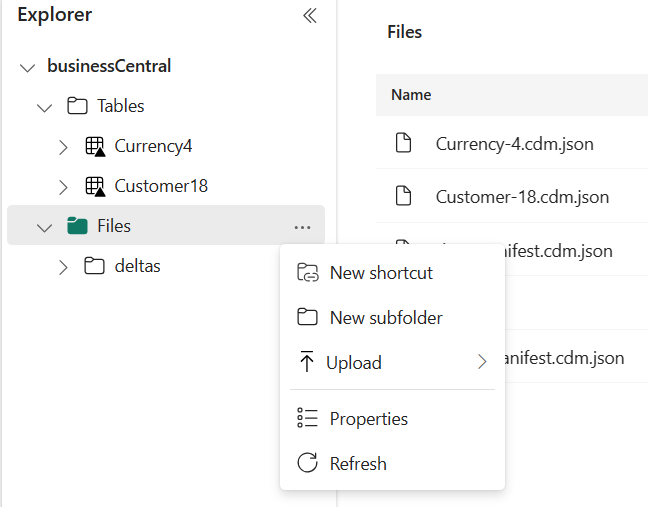The height and width of the screenshot is (507, 648).
Task: Click the Customer18 table icon
Action: point(95,186)
